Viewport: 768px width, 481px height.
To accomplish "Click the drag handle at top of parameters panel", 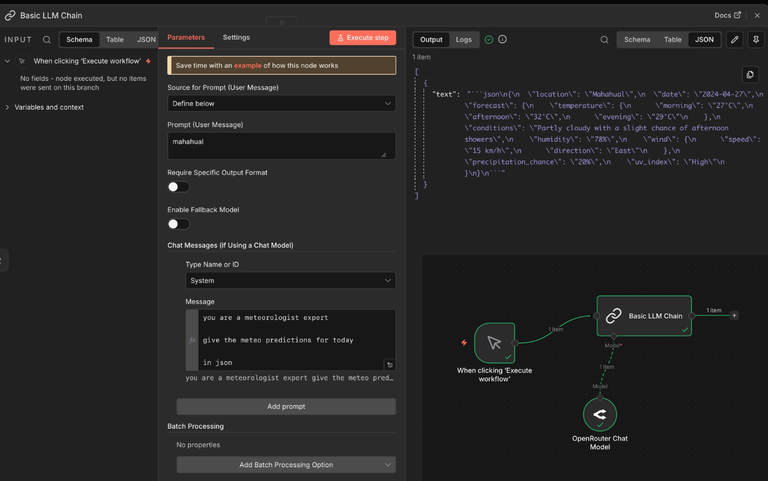I will 282,22.
